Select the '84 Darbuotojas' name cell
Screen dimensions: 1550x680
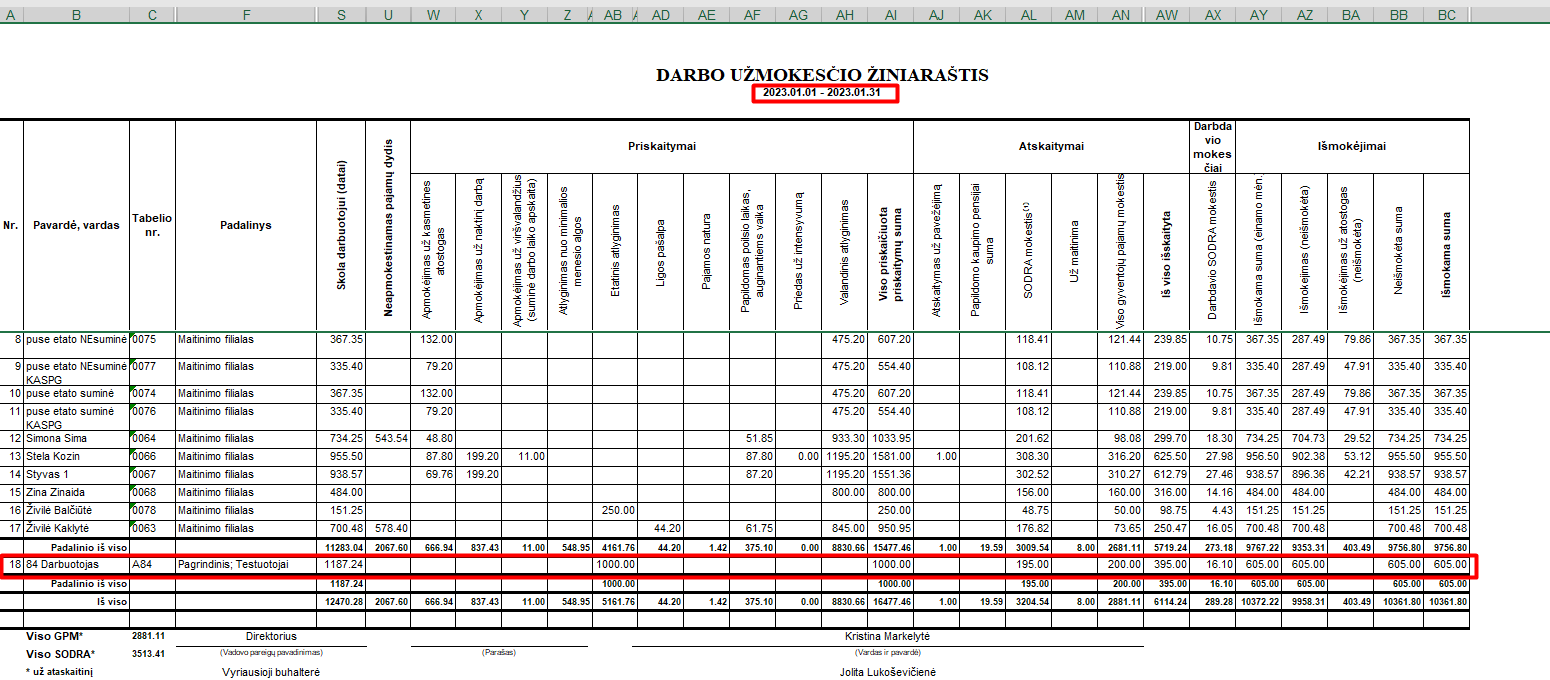[x=76, y=565]
